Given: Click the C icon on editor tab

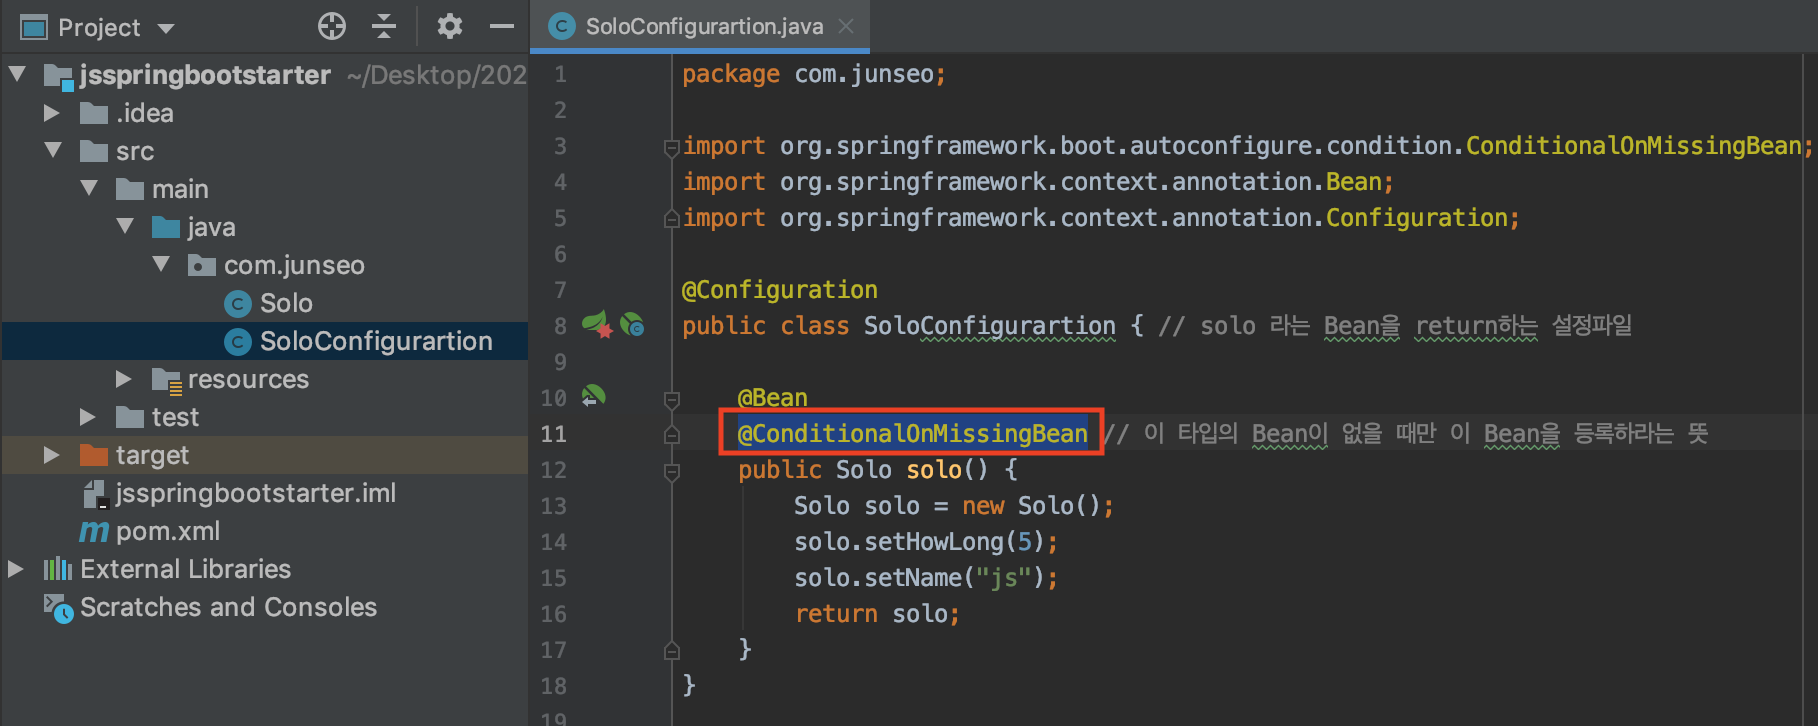Looking at the screenshot, I should coord(562,26).
